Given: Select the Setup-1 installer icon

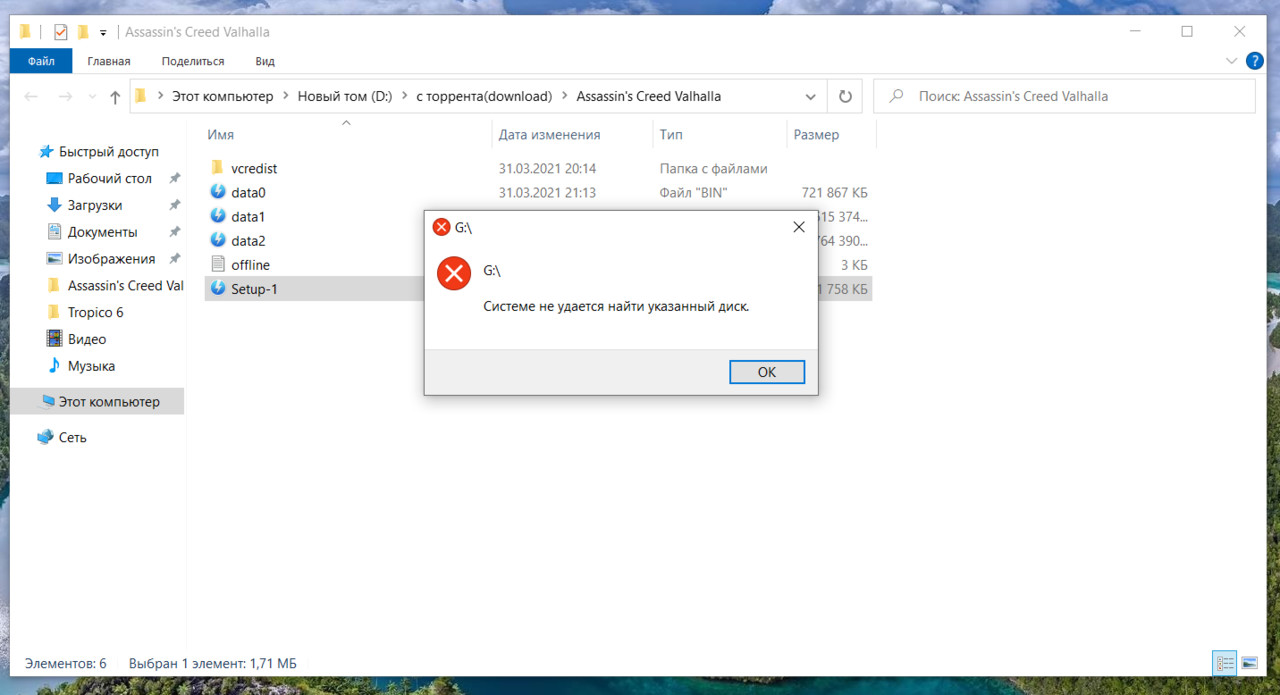Looking at the screenshot, I should [x=218, y=288].
